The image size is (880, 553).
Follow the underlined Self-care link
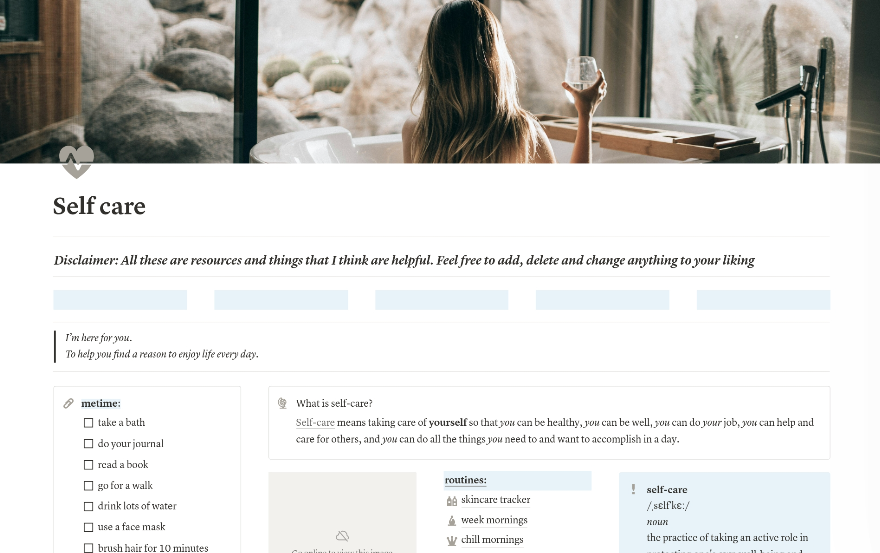pos(315,422)
